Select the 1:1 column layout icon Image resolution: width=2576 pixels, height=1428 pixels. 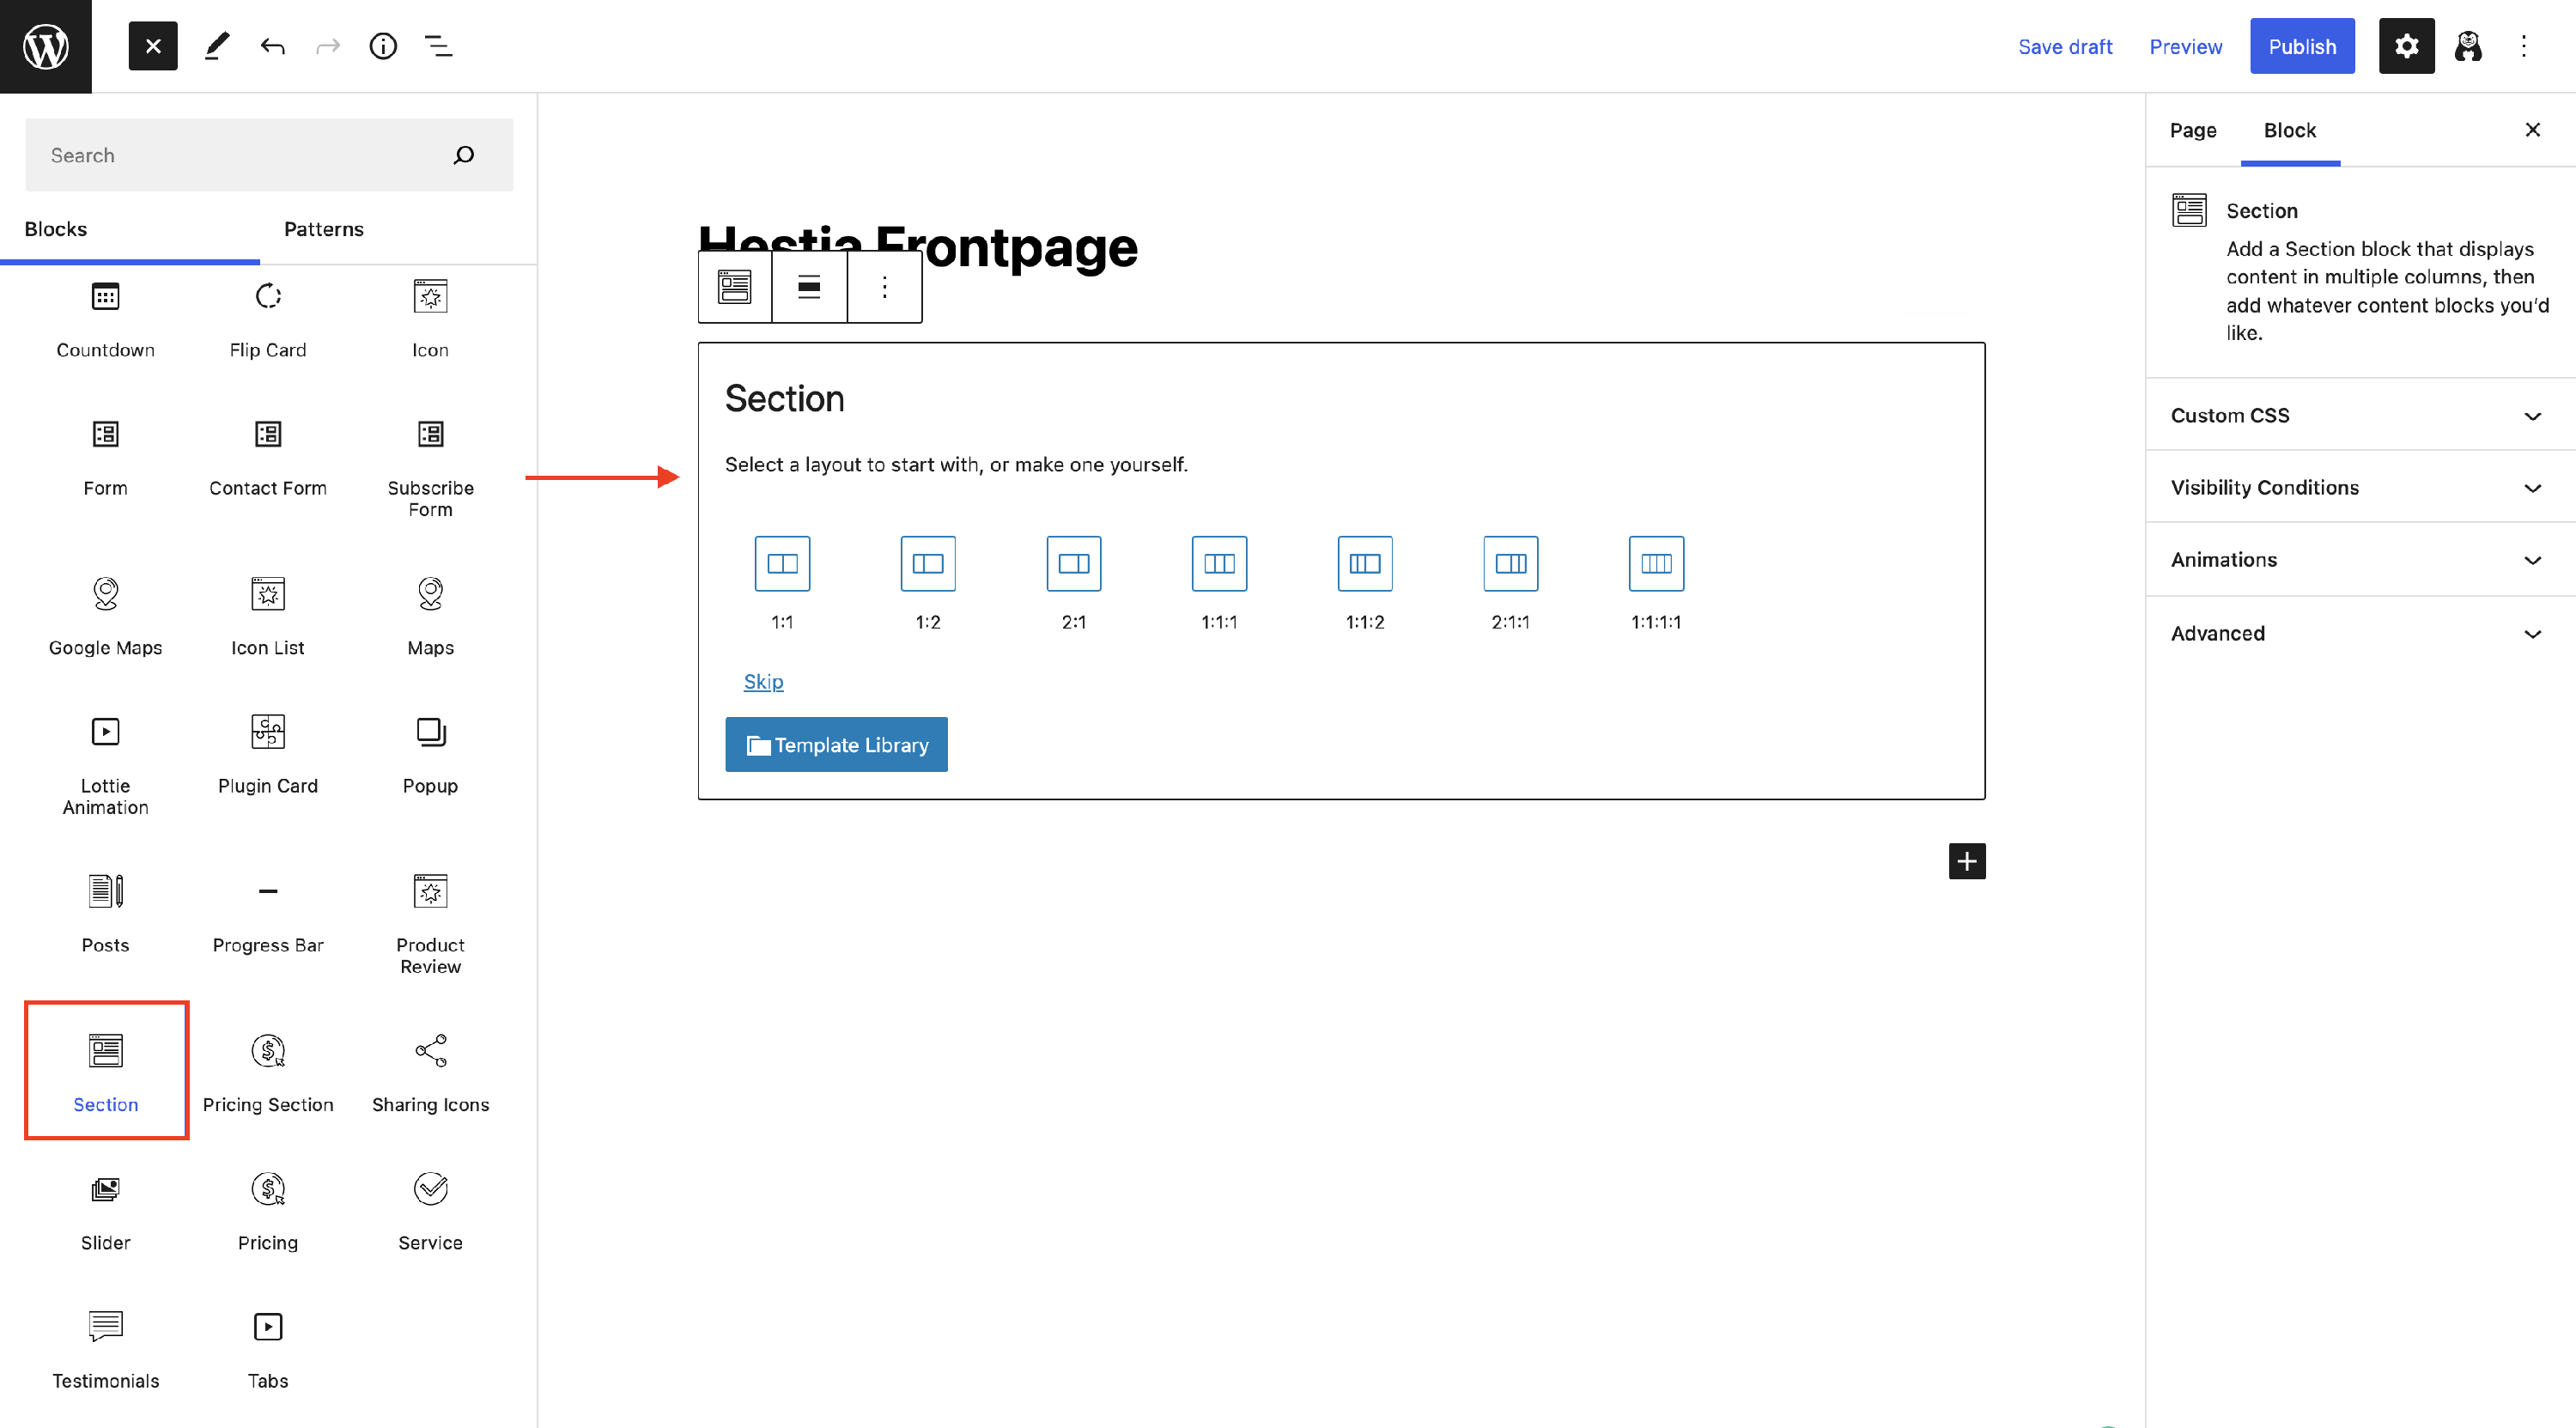[x=782, y=563]
